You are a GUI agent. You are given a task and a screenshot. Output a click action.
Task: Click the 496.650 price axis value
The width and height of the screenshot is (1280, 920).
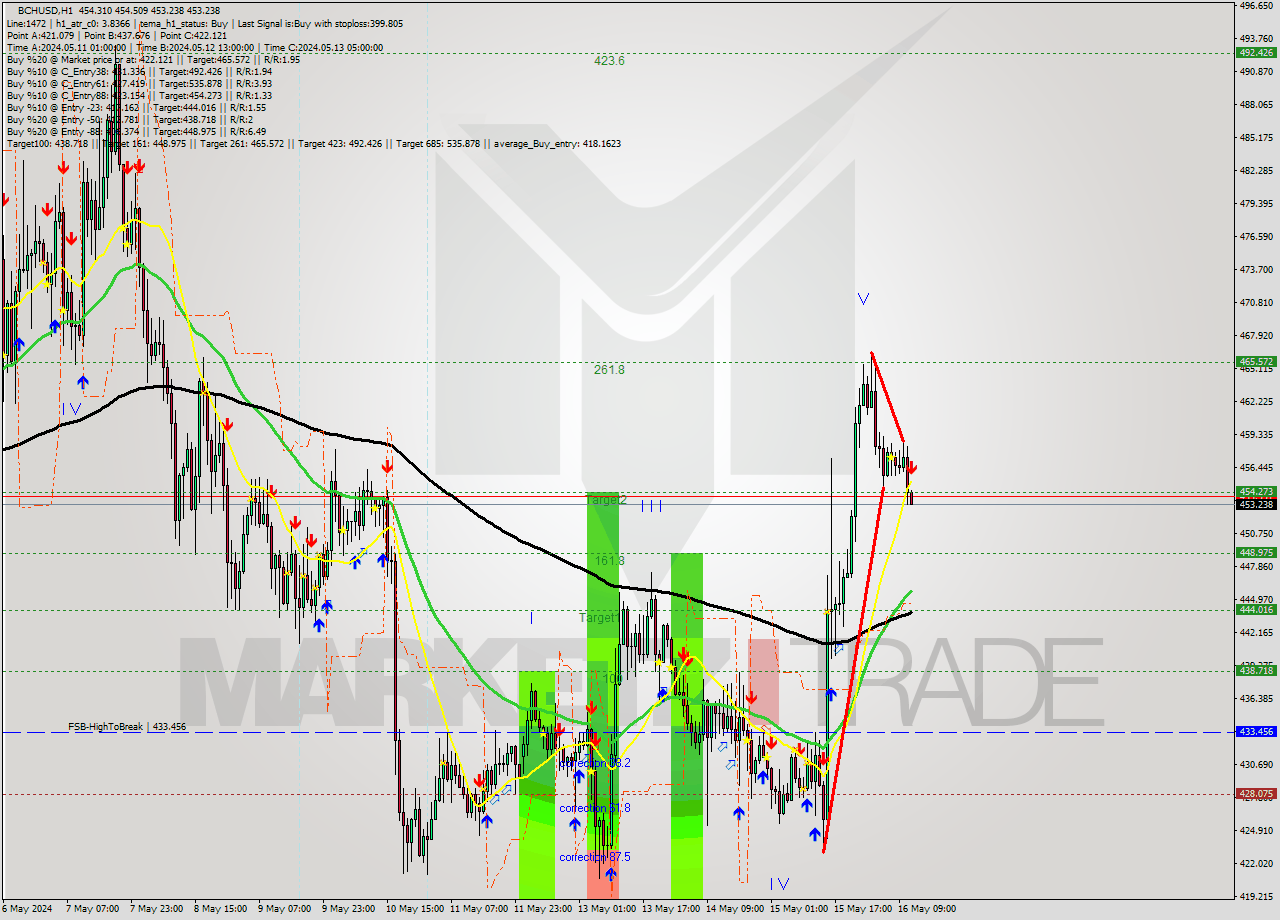[x=1255, y=6]
